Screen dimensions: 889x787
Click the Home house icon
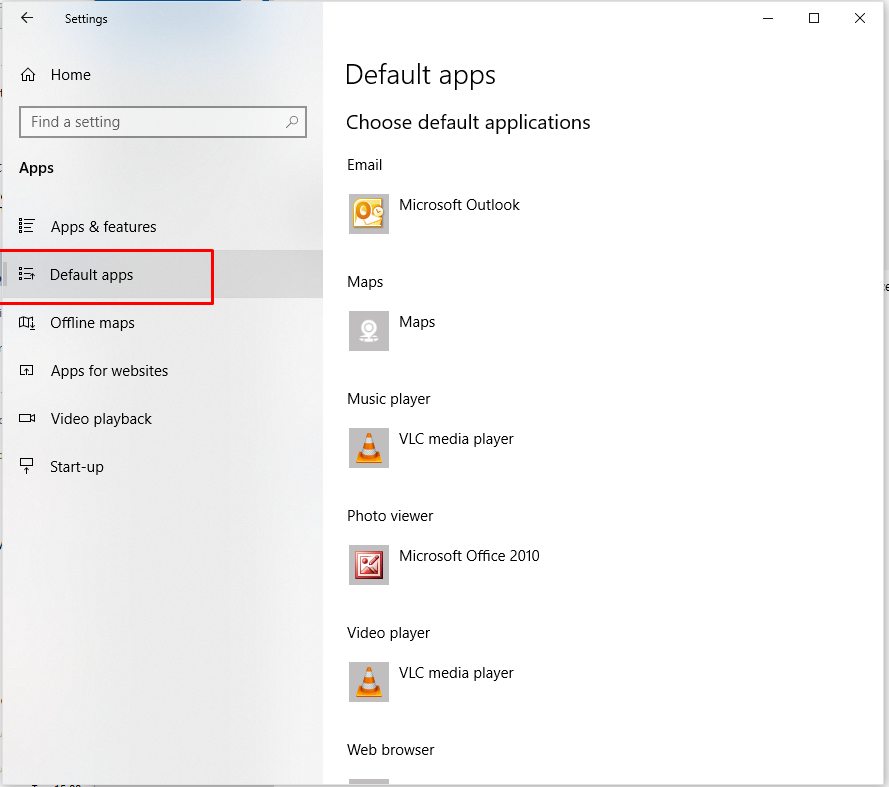(28, 75)
